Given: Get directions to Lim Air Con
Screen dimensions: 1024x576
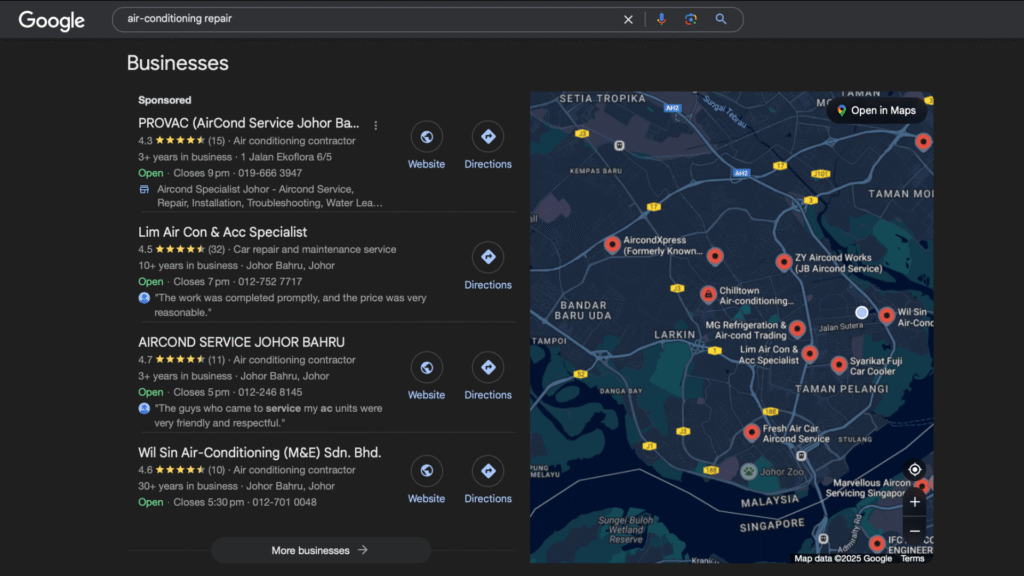Looking at the screenshot, I should pyautogui.click(x=488, y=257).
